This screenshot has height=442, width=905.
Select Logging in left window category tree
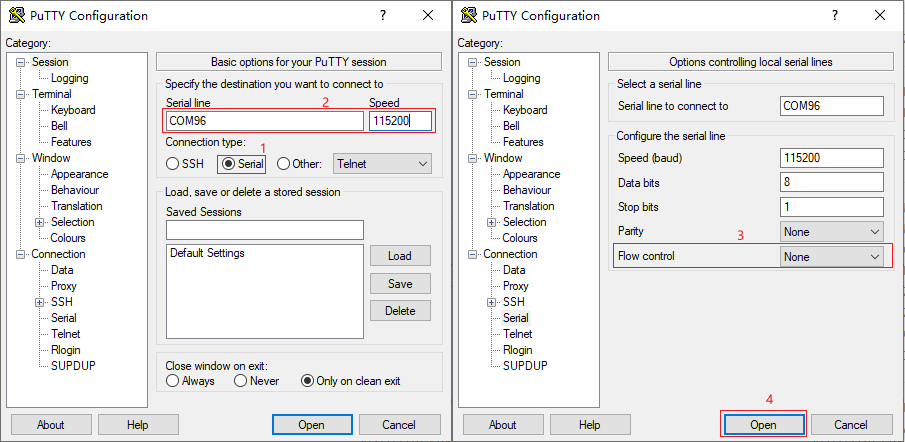(x=69, y=78)
